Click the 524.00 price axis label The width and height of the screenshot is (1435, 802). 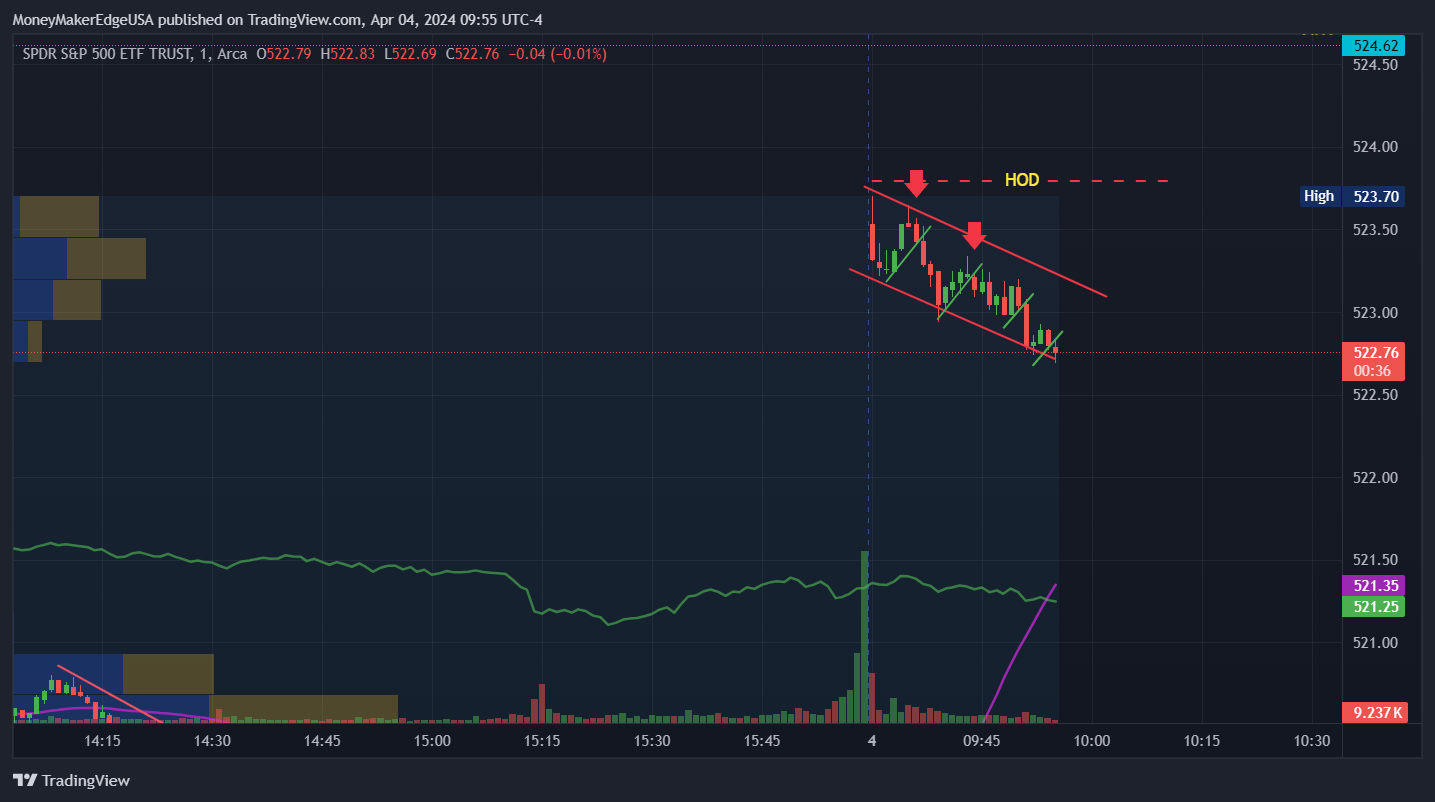[1375, 147]
